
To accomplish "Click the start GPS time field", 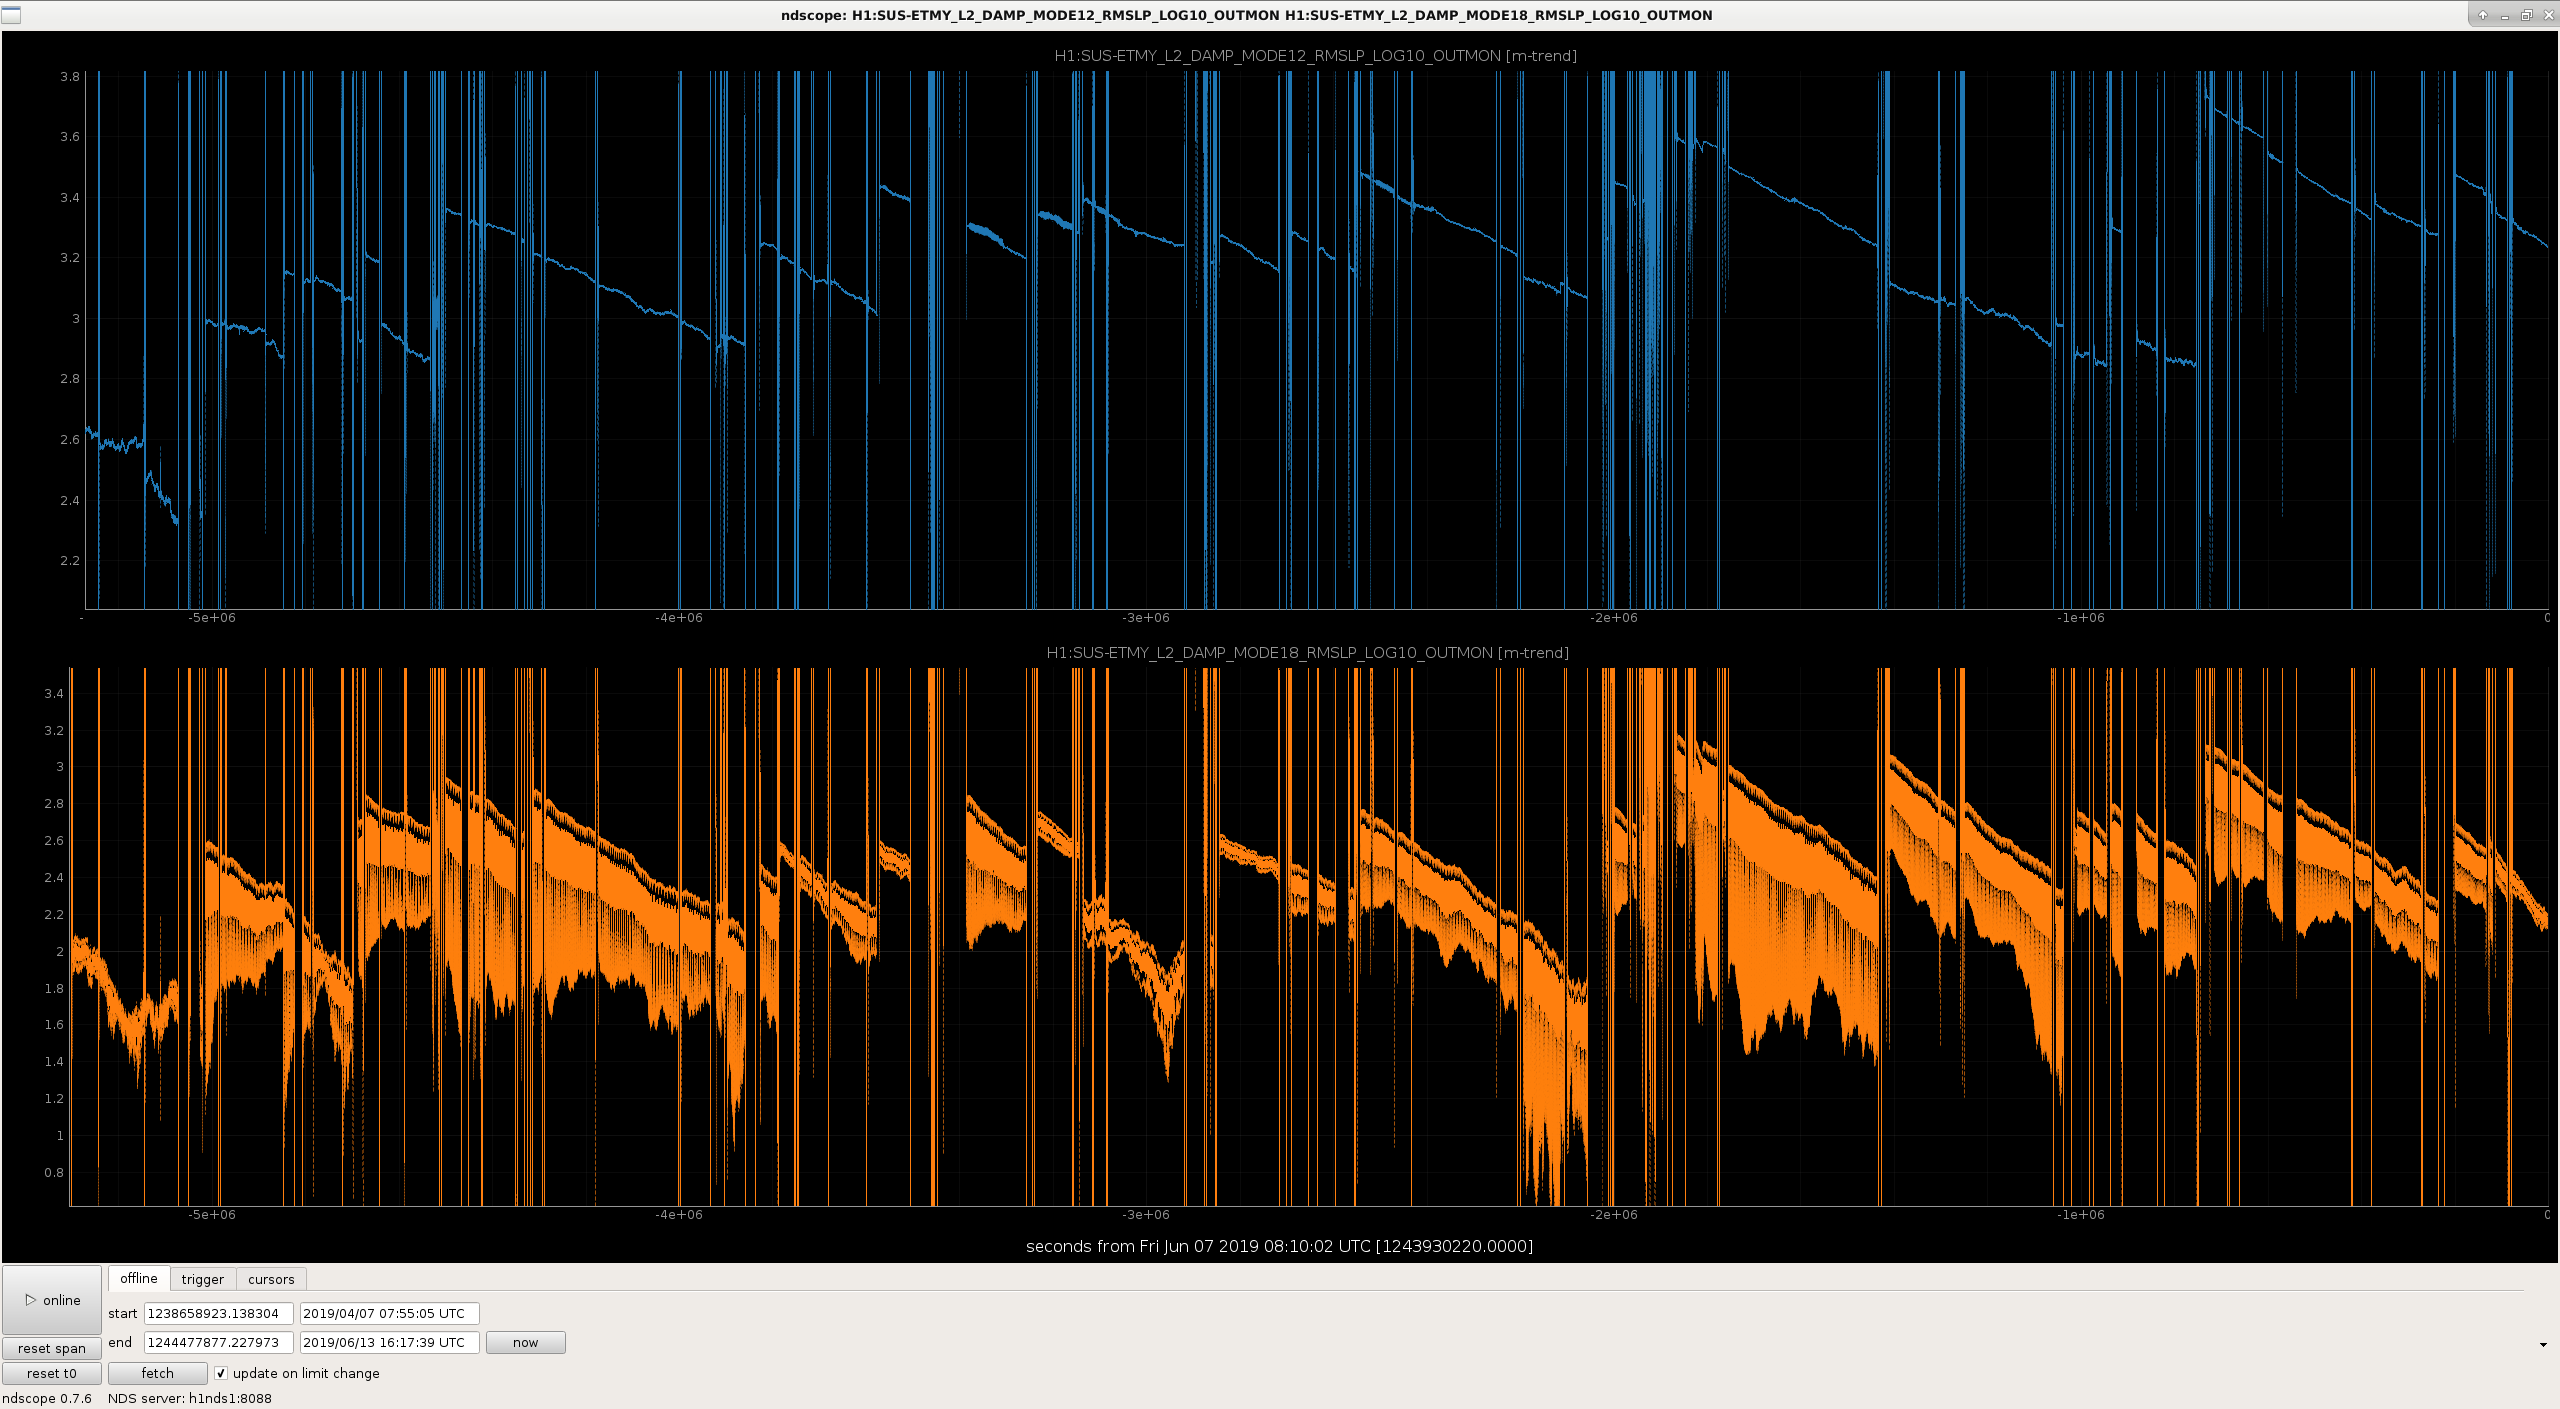I will pyautogui.click(x=218, y=1313).
